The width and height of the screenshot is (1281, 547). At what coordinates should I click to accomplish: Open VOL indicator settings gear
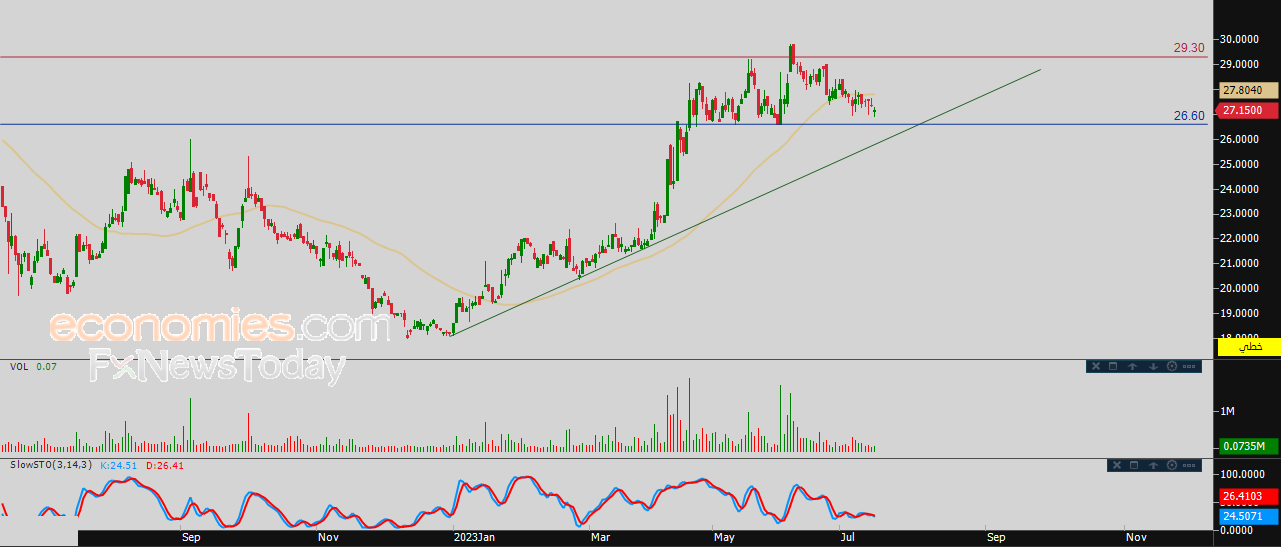pyautogui.click(x=1172, y=366)
